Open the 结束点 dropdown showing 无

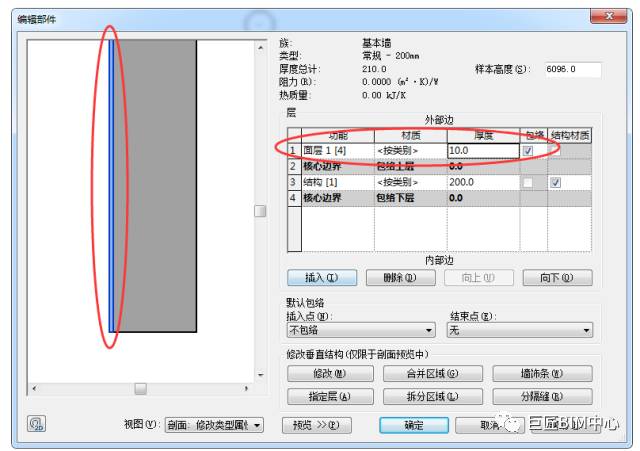coord(520,330)
